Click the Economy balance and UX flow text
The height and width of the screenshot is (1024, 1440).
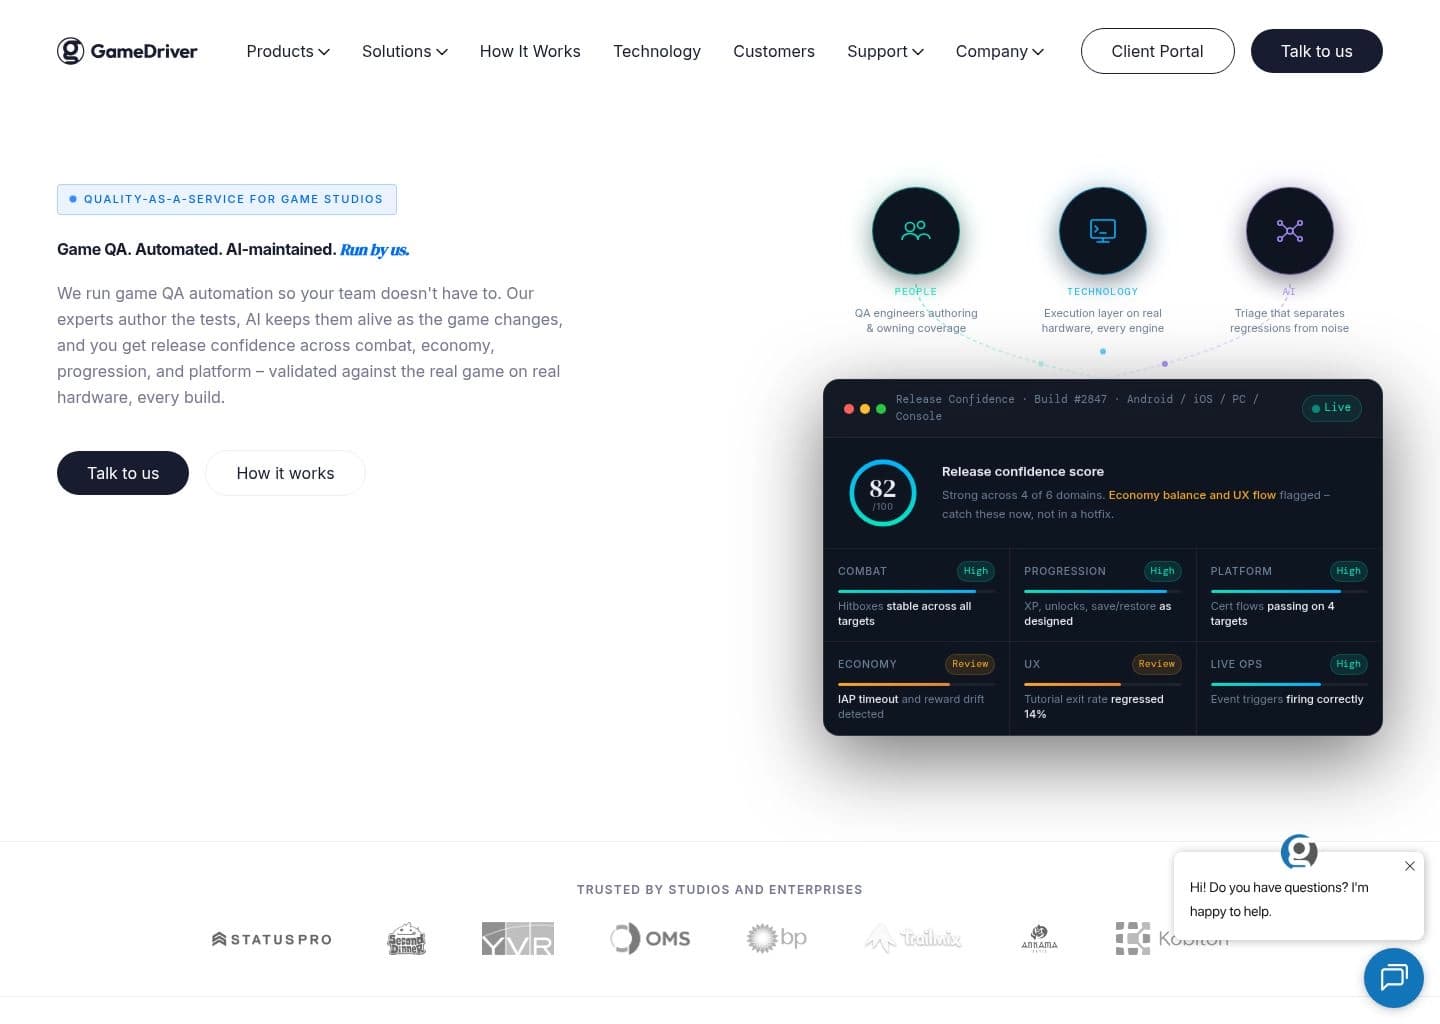coord(1192,495)
